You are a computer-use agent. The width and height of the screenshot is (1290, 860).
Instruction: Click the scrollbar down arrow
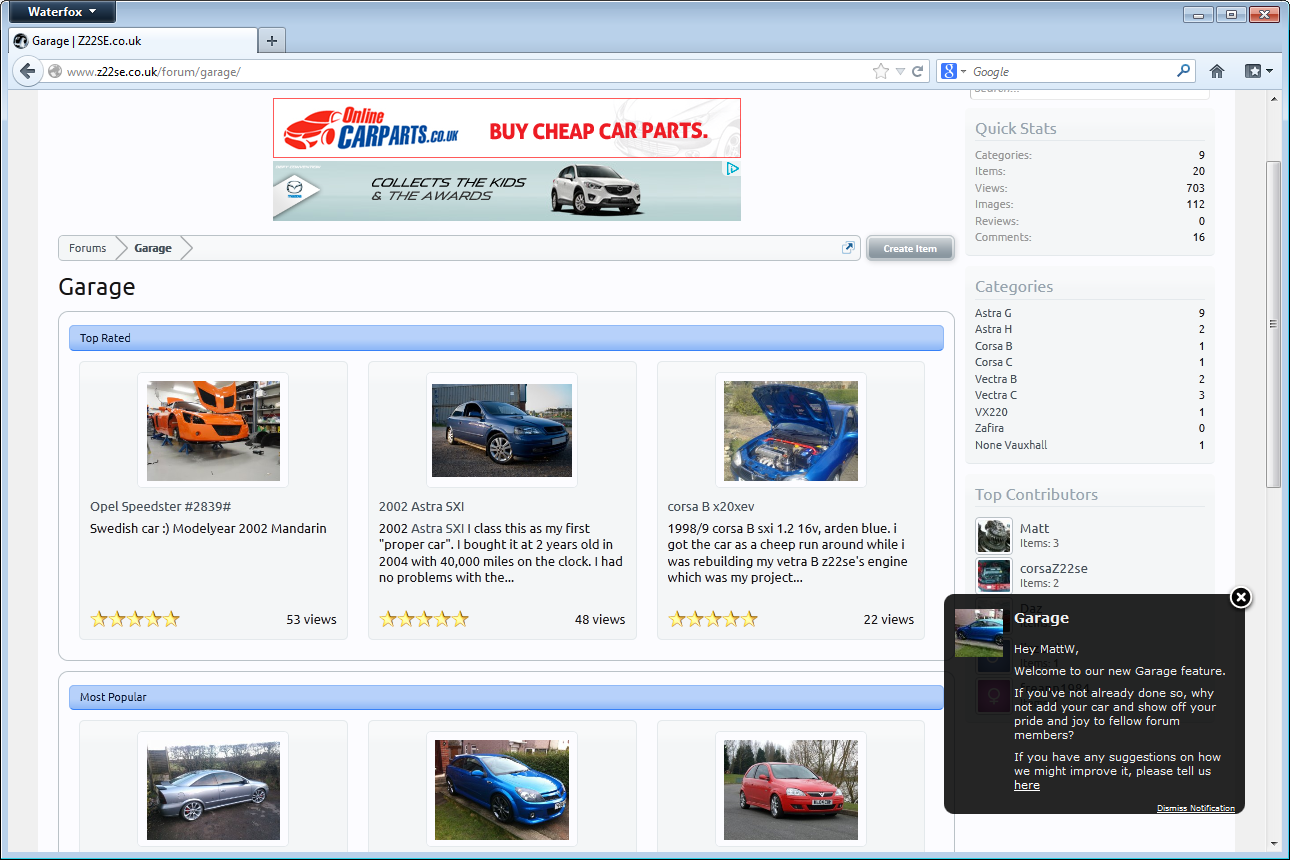(1273, 843)
